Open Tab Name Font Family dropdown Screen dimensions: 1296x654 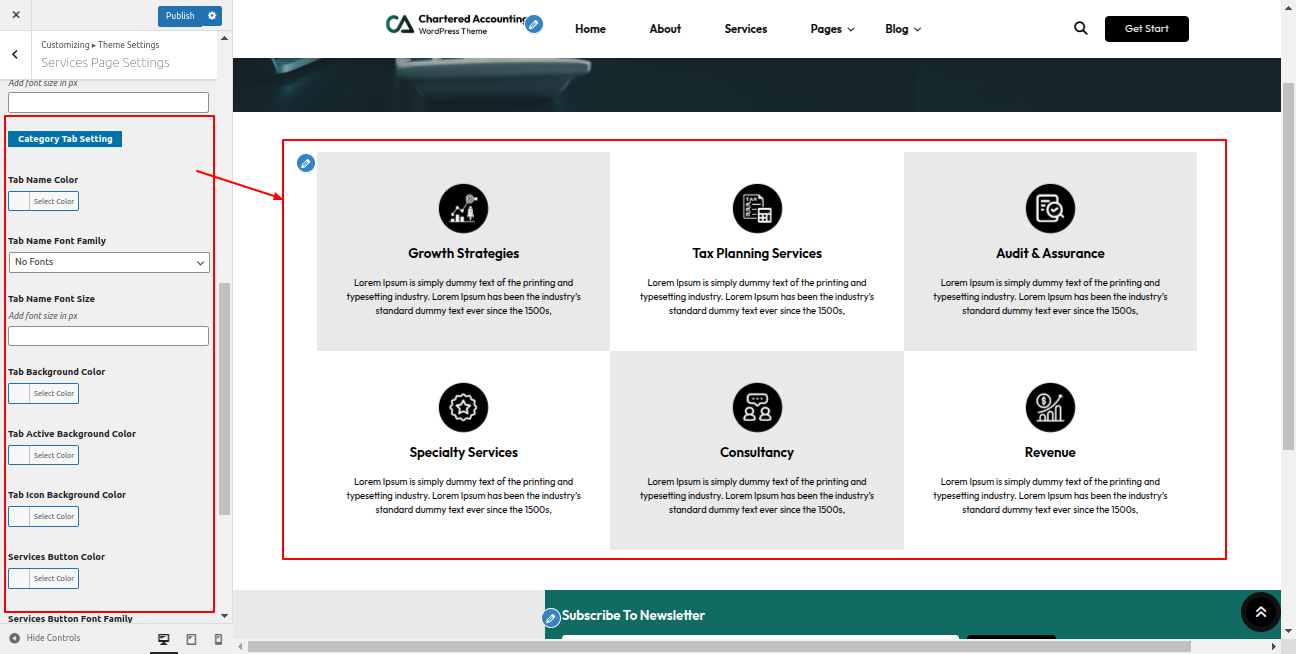tap(109, 262)
